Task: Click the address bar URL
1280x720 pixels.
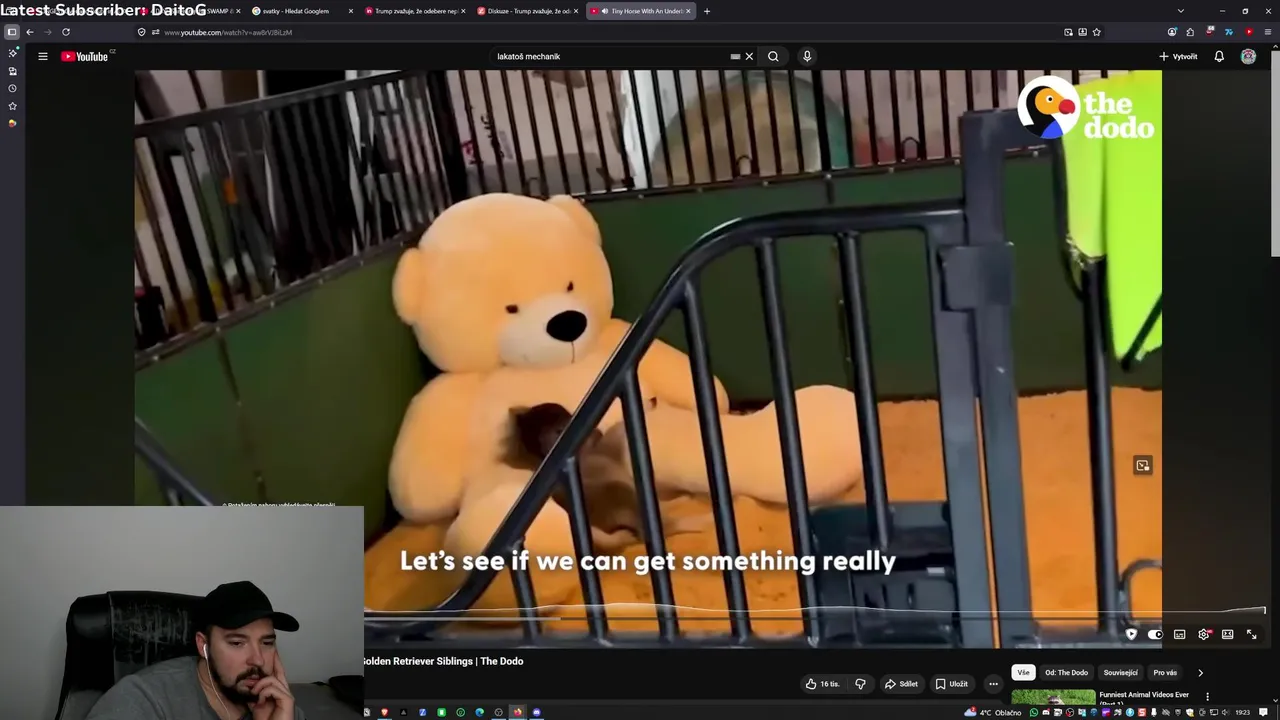Action: 228,32
